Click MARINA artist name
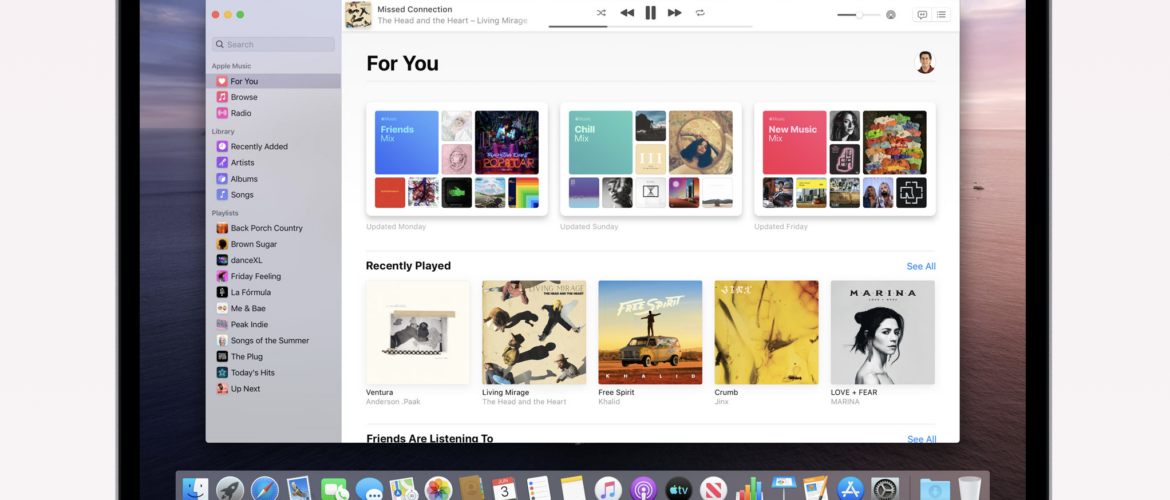1170x500 pixels. 845,402
